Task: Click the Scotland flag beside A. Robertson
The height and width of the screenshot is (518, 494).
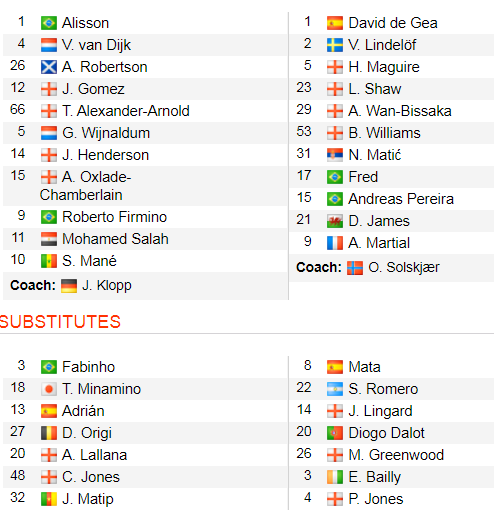Action: pyautogui.click(x=49, y=67)
